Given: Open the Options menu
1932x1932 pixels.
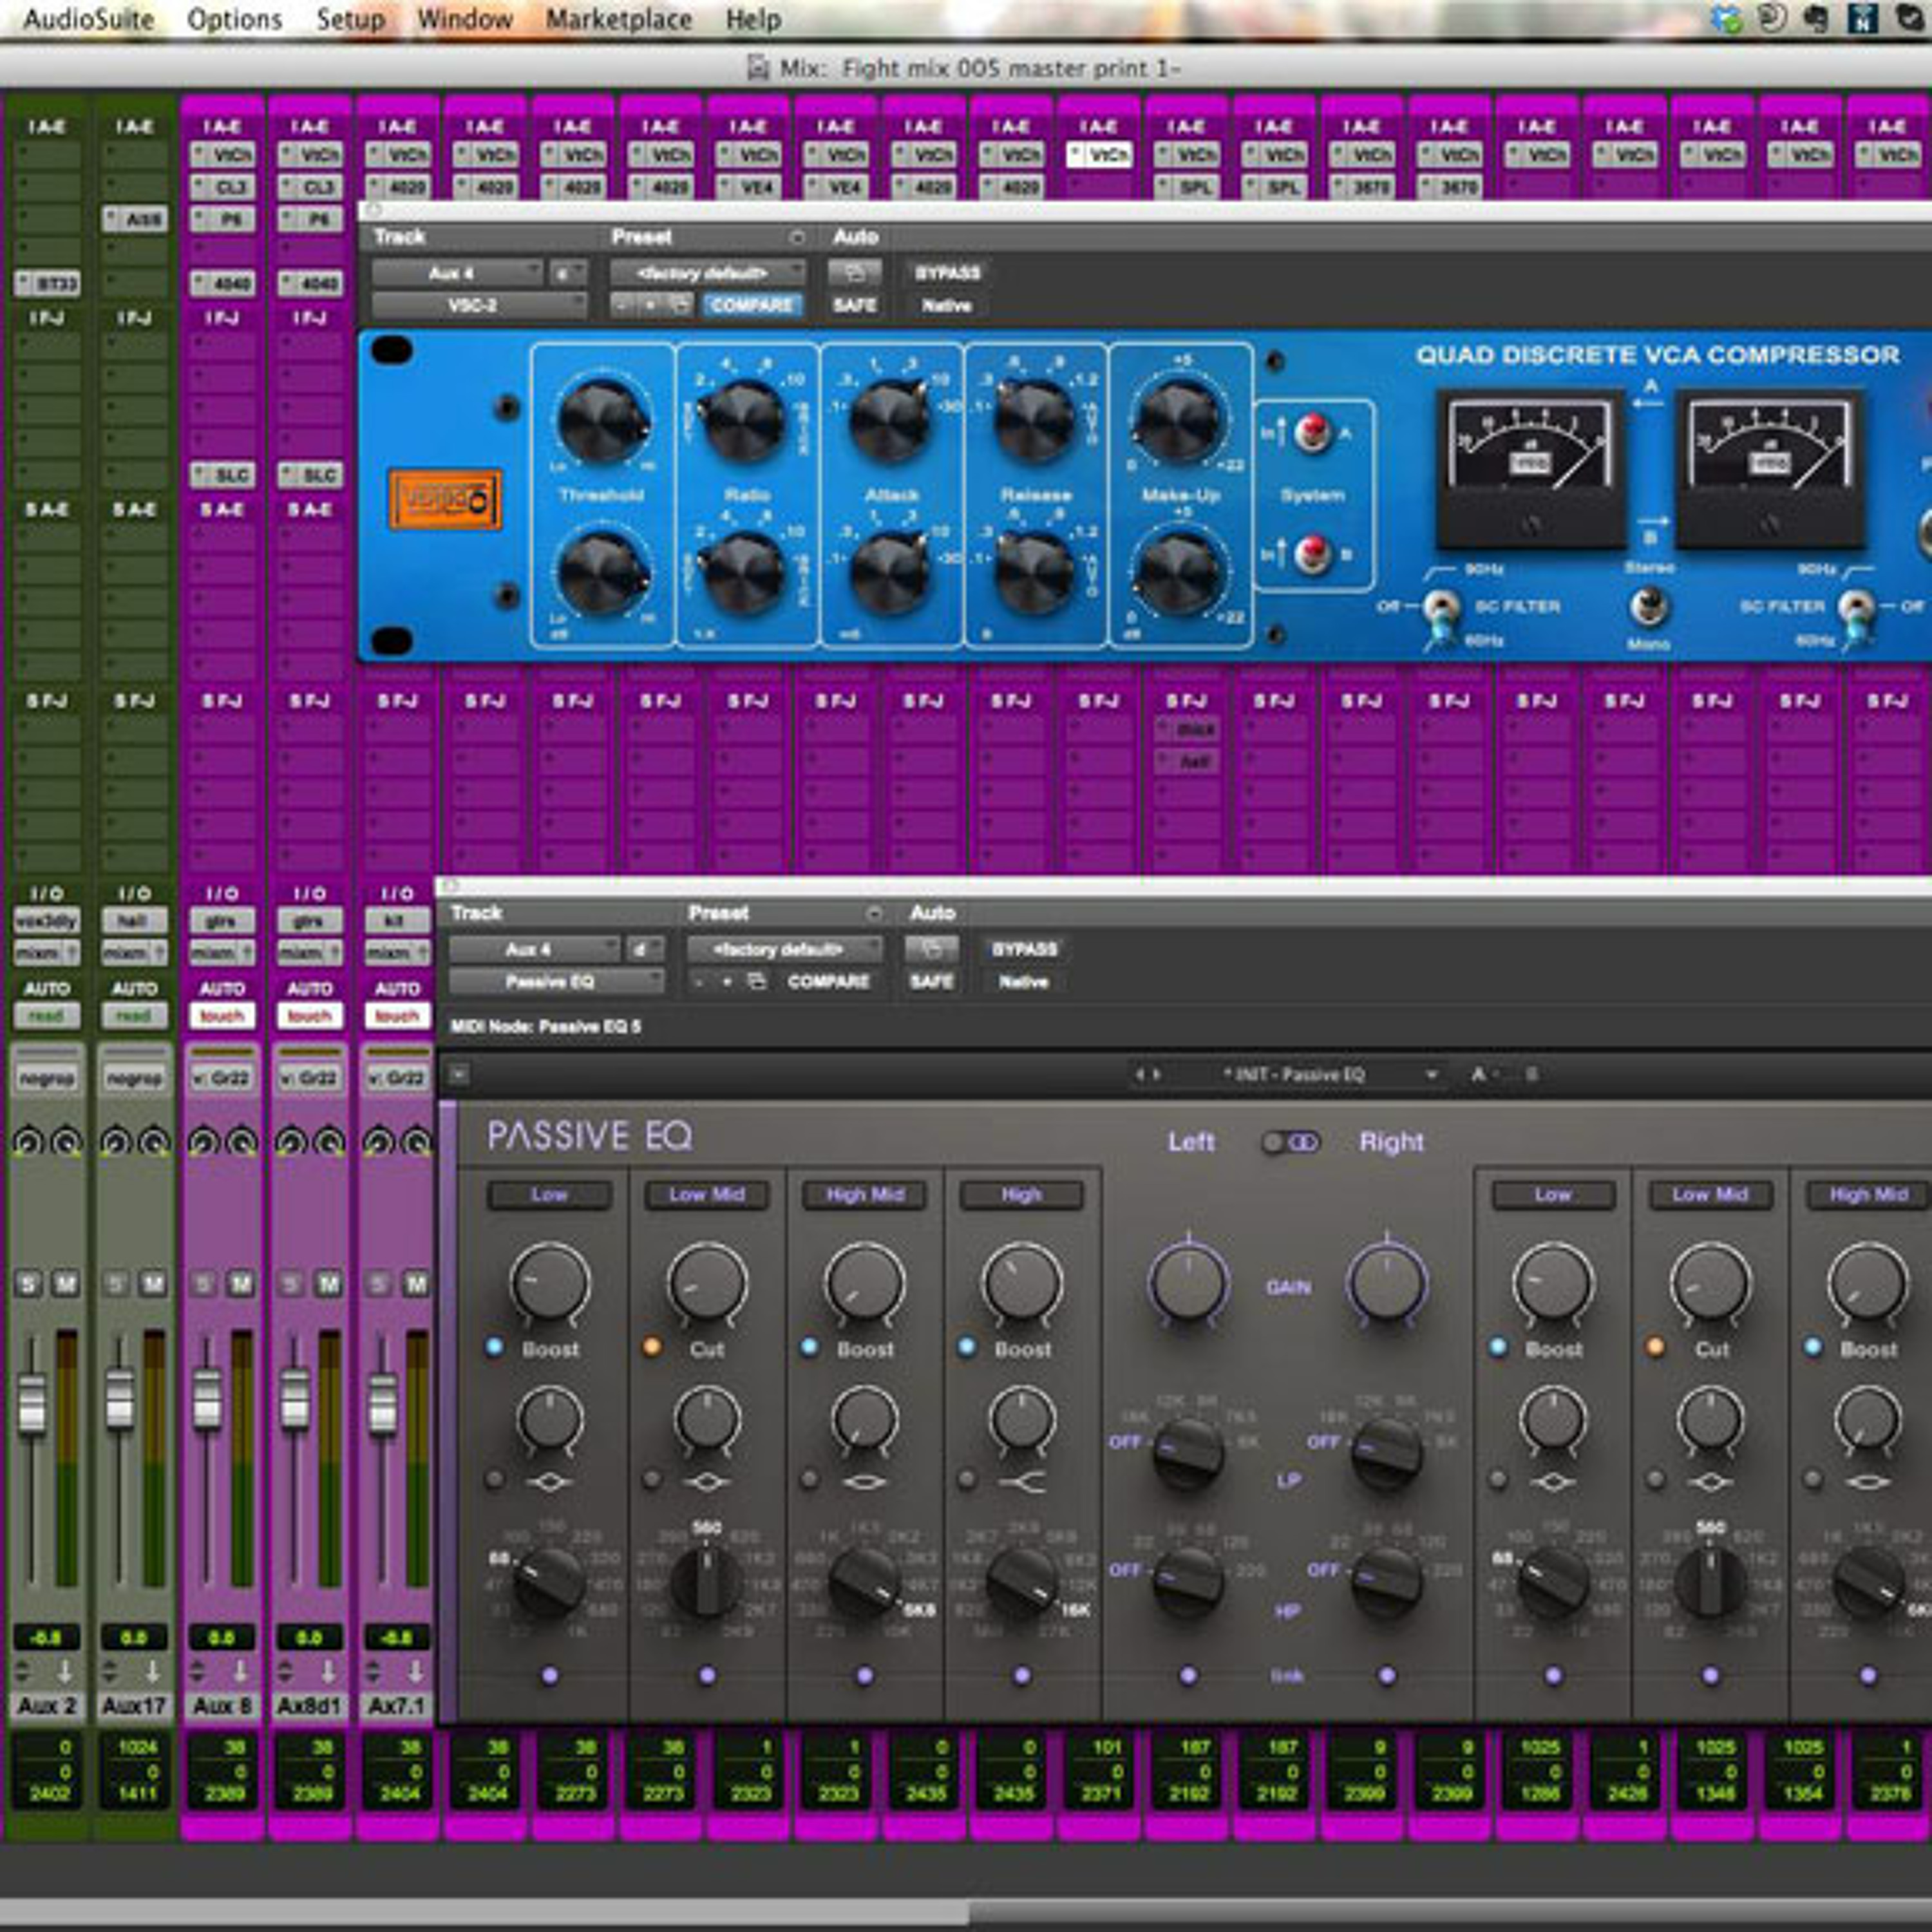Looking at the screenshot, I should click(x=235, y=19).
